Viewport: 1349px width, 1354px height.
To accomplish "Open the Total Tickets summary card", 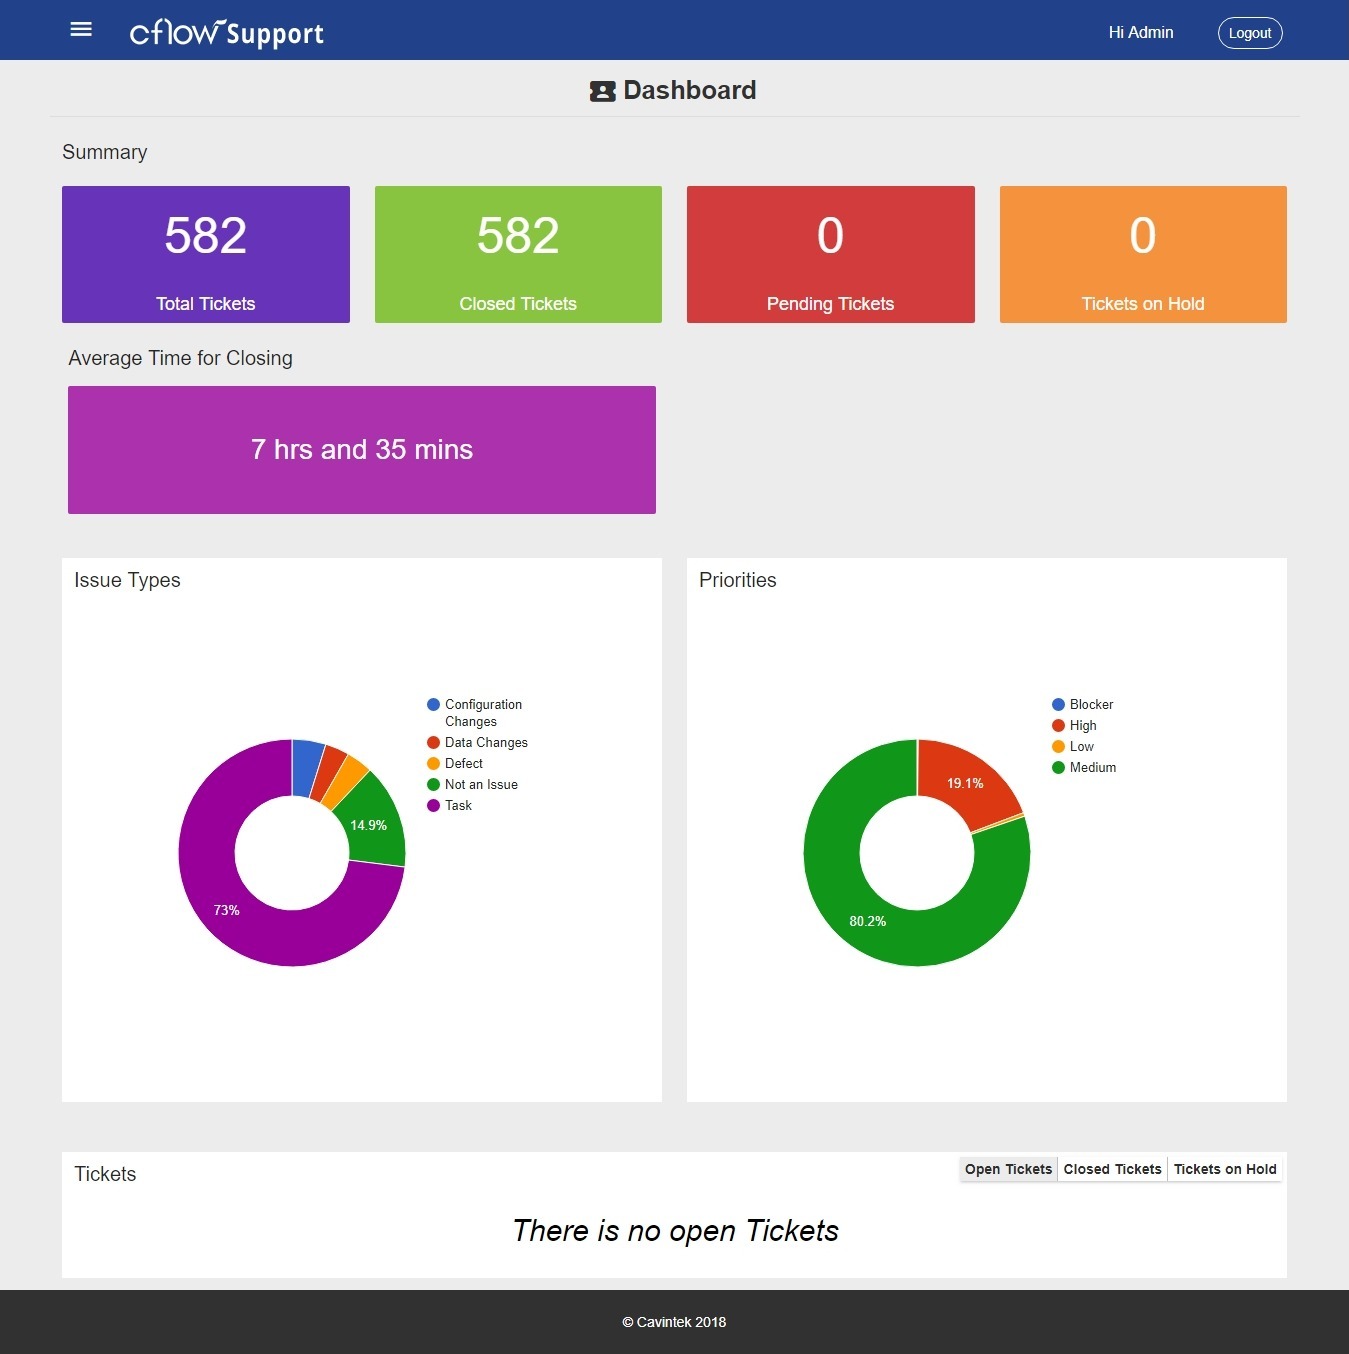I will pyautogui.click(x=206, y=254).
